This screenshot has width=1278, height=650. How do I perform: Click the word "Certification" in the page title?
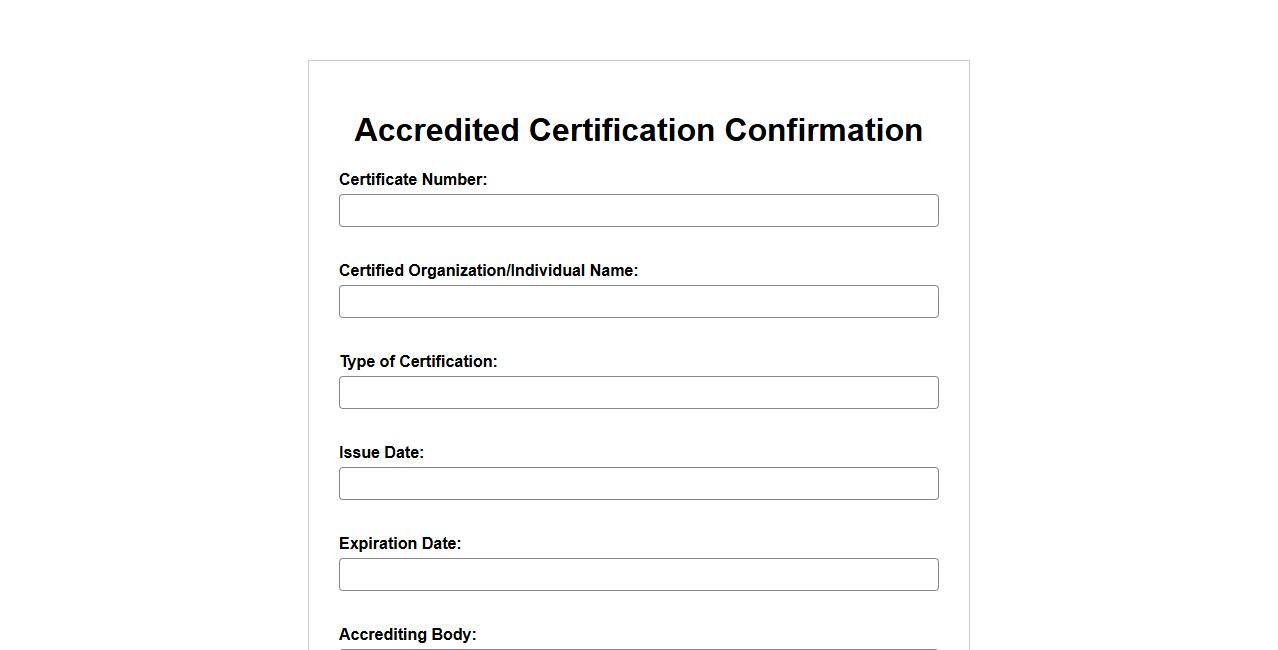[621, 130]
